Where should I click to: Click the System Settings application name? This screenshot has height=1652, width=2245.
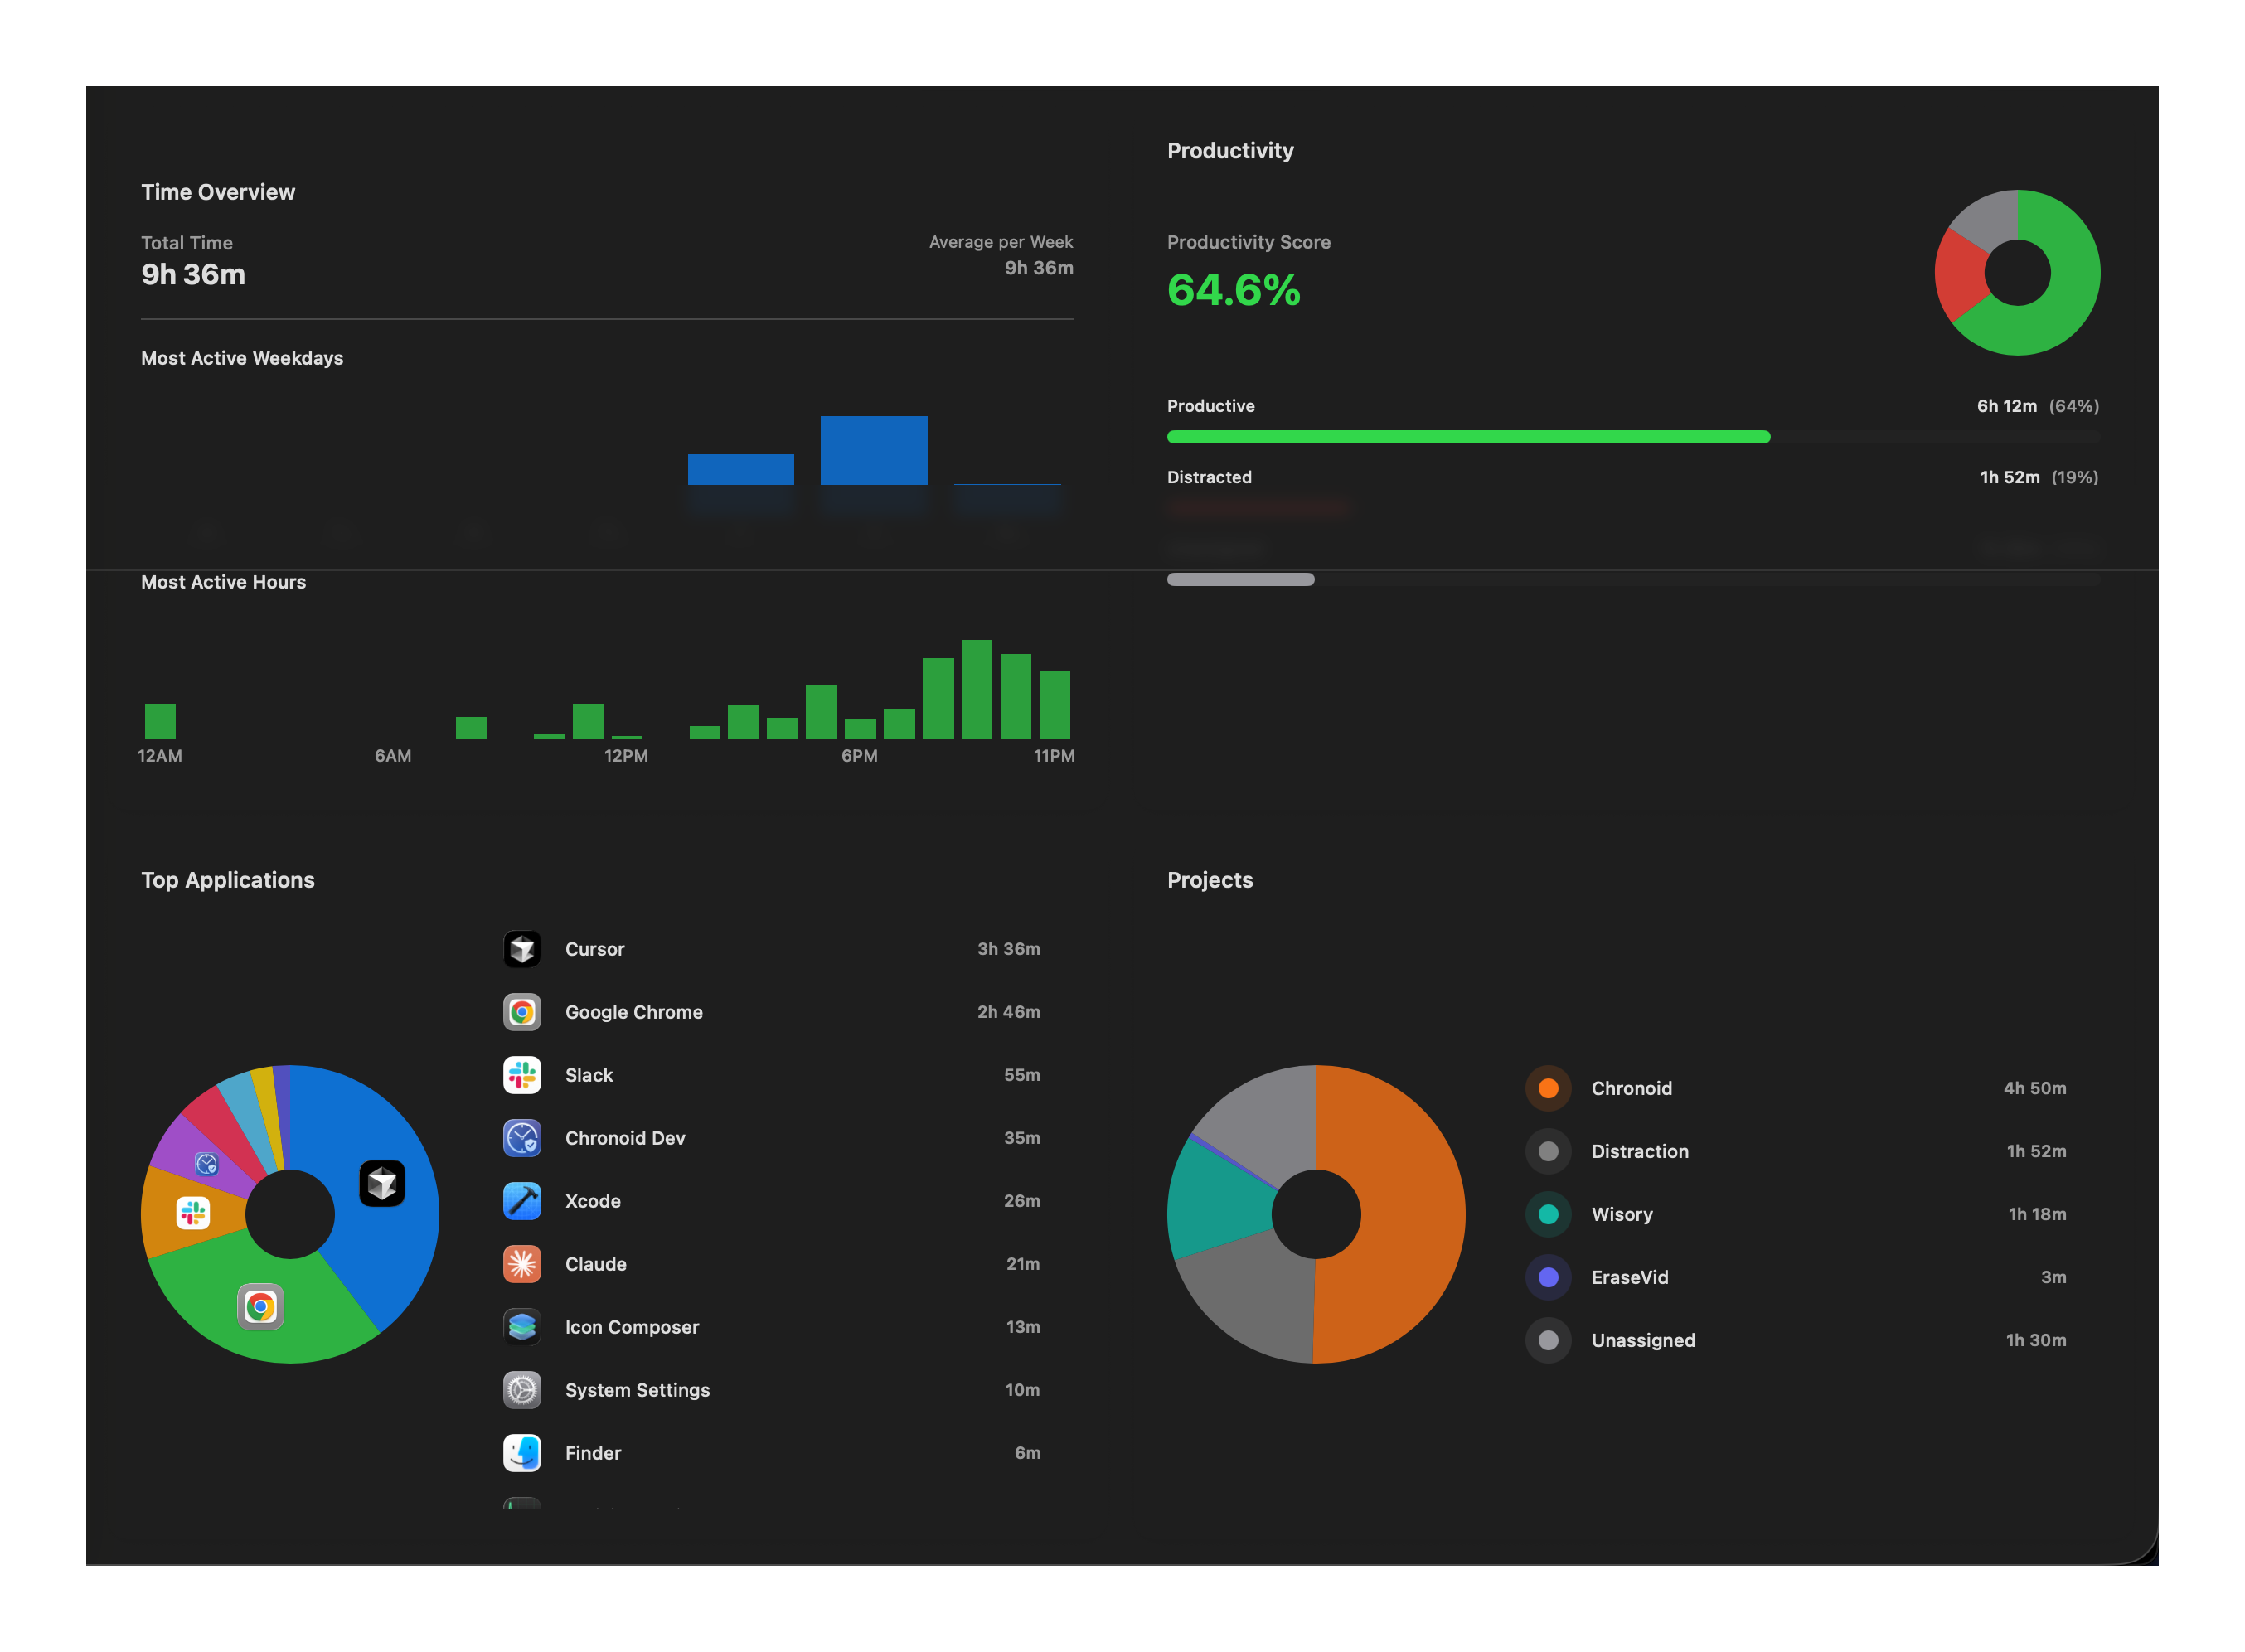click(637, 1390)
